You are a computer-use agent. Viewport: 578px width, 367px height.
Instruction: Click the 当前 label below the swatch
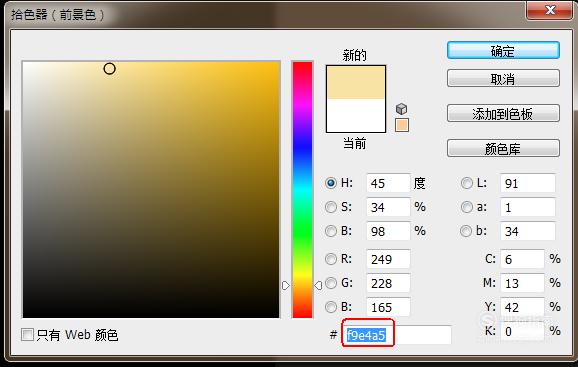tap(355, 143)
